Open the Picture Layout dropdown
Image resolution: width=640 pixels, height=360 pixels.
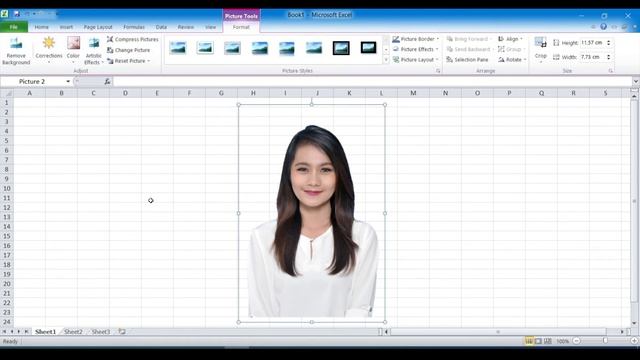[x=416, y=60]
